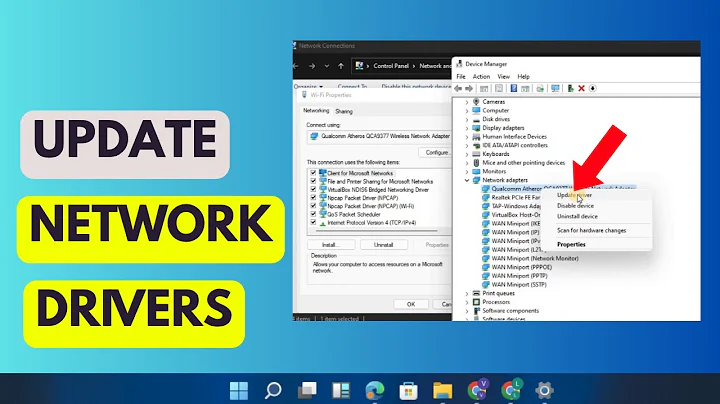Choose Disable device from context menu
Image resolution: width=720 pixels, height=404 pixels.
pos(575,206)
